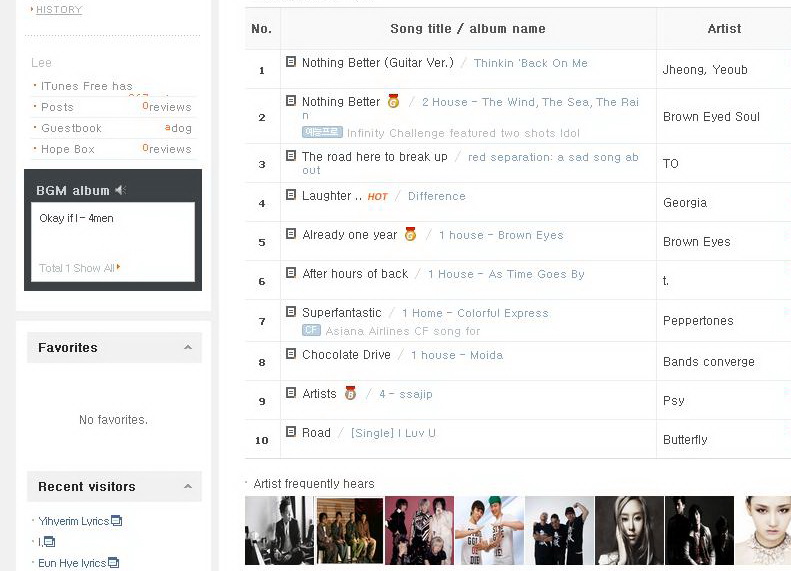Open the Guestbook menu item

71,128
